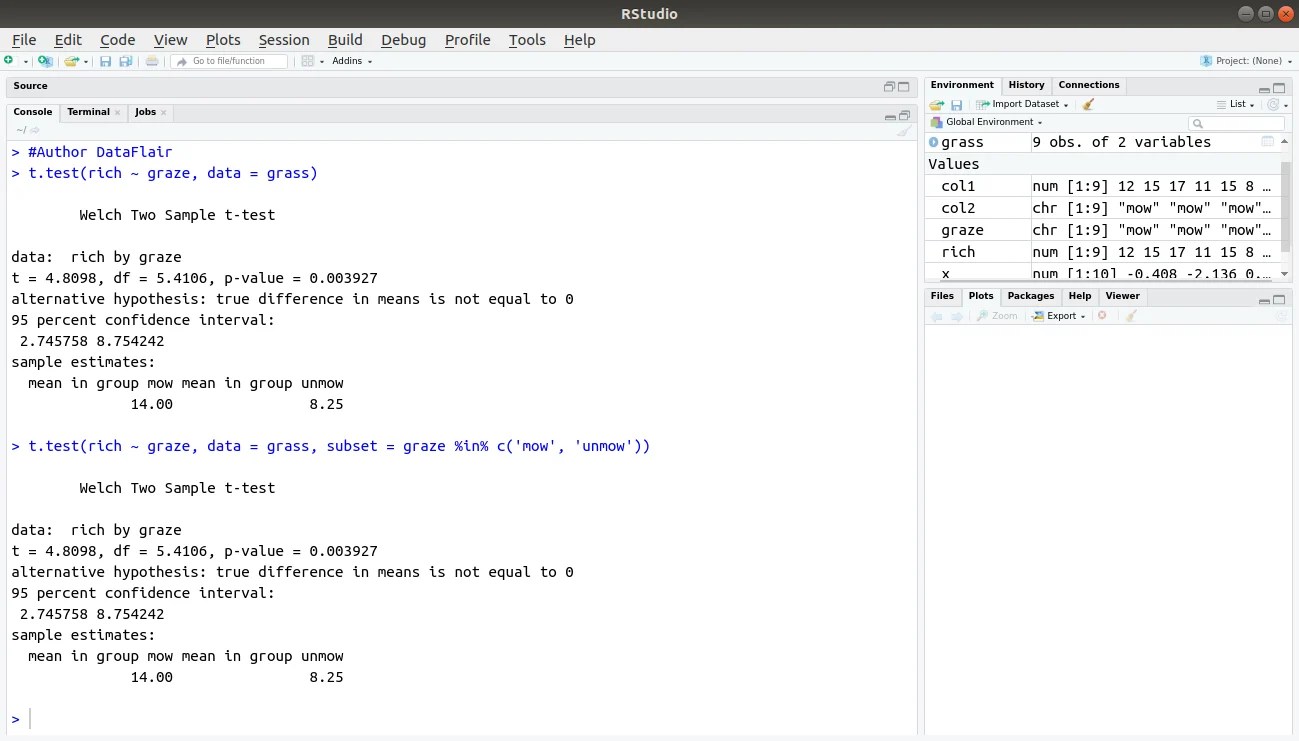Expand the grass data frame row
This screenshot has height=741, width=1299.
[x=934, y=142]
